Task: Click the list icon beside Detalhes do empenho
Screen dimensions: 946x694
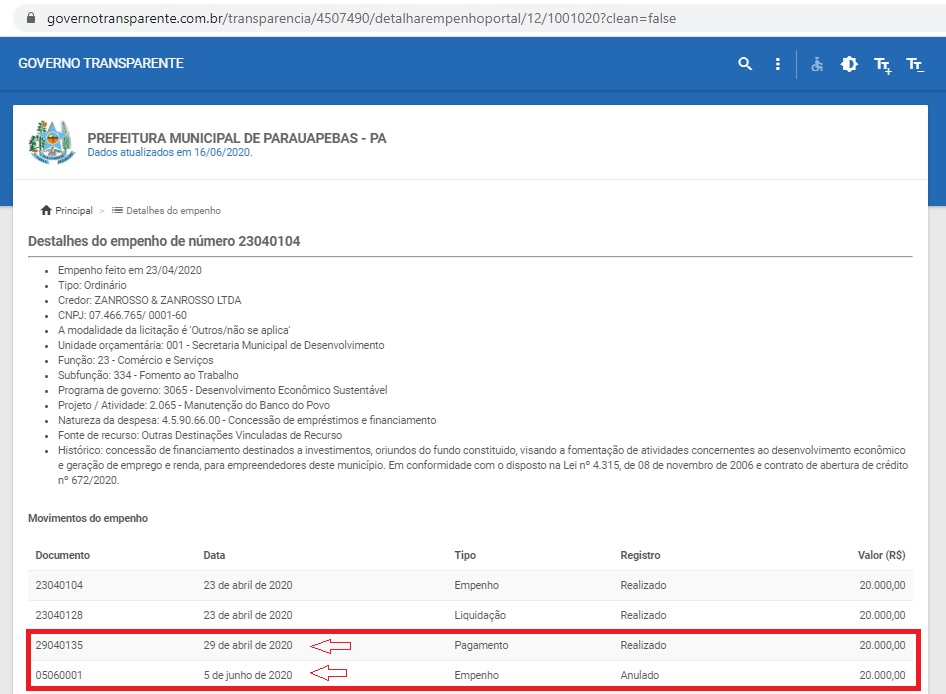Action: tap(117, 210)
